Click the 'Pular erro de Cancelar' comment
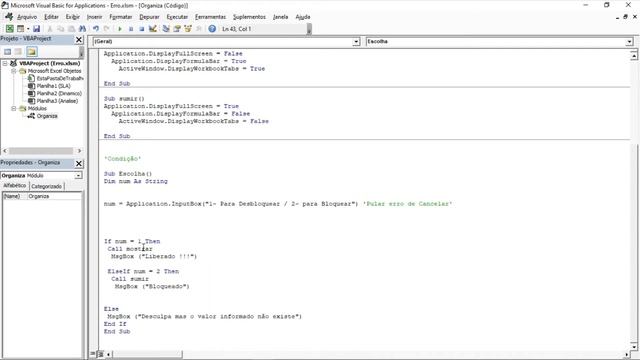 tap(407, 204)
